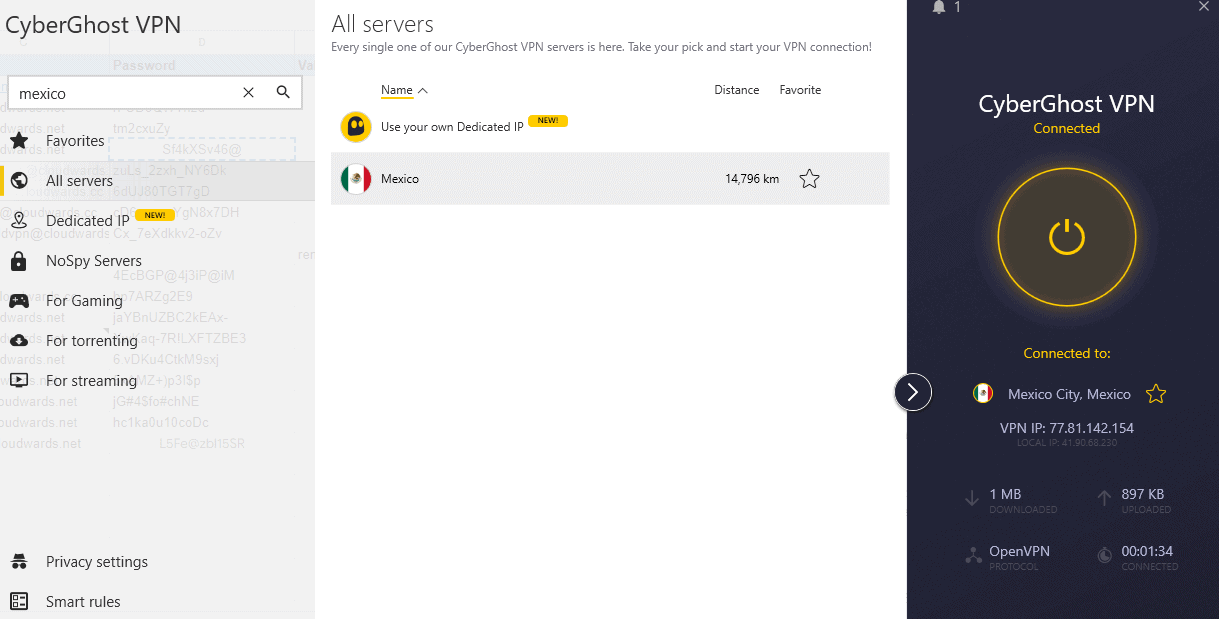Click the 897 KB uploaded value
This screenshot has width=1219, height=619.
point(1143,494)
